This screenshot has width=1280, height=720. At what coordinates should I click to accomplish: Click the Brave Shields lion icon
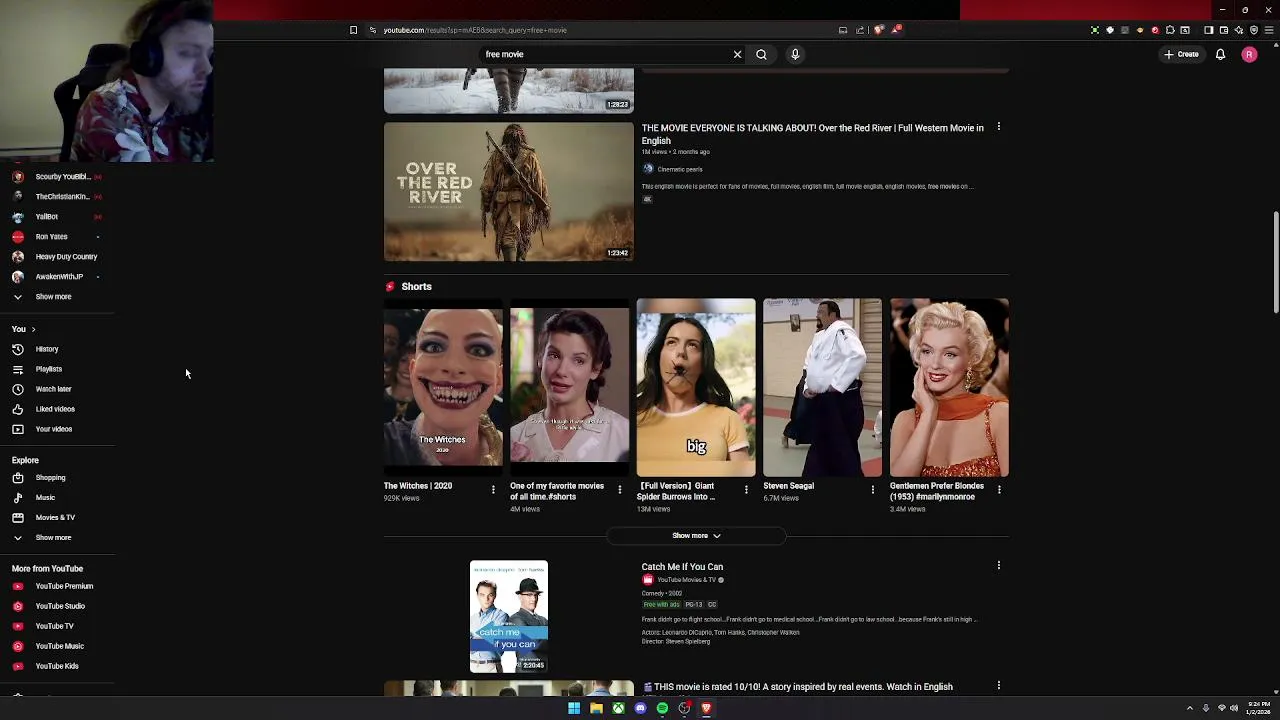point(879,30)
